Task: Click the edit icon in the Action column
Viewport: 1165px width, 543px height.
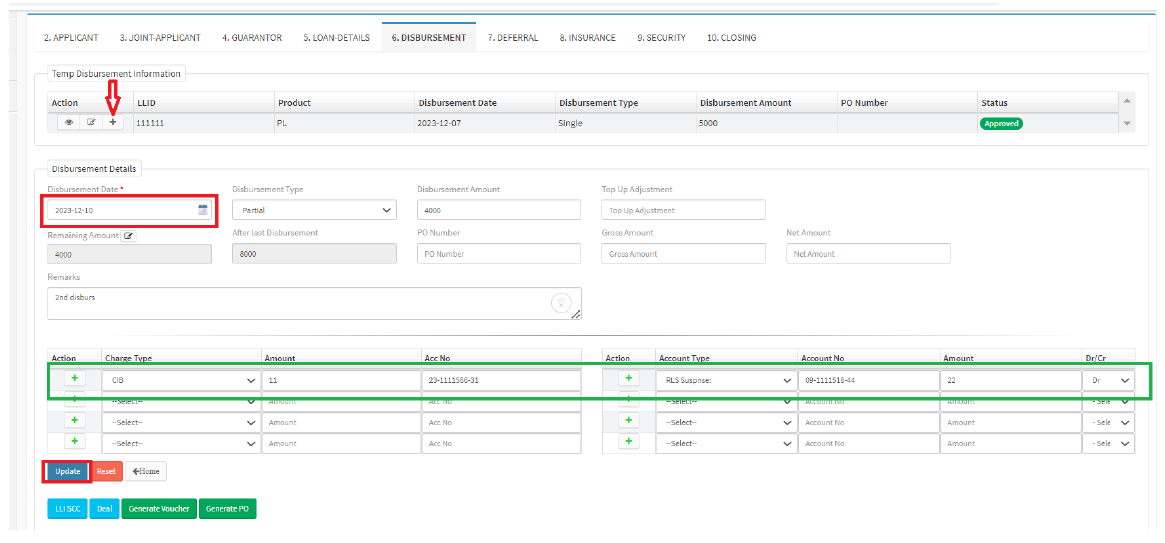Action: click(x=91, y=122)
